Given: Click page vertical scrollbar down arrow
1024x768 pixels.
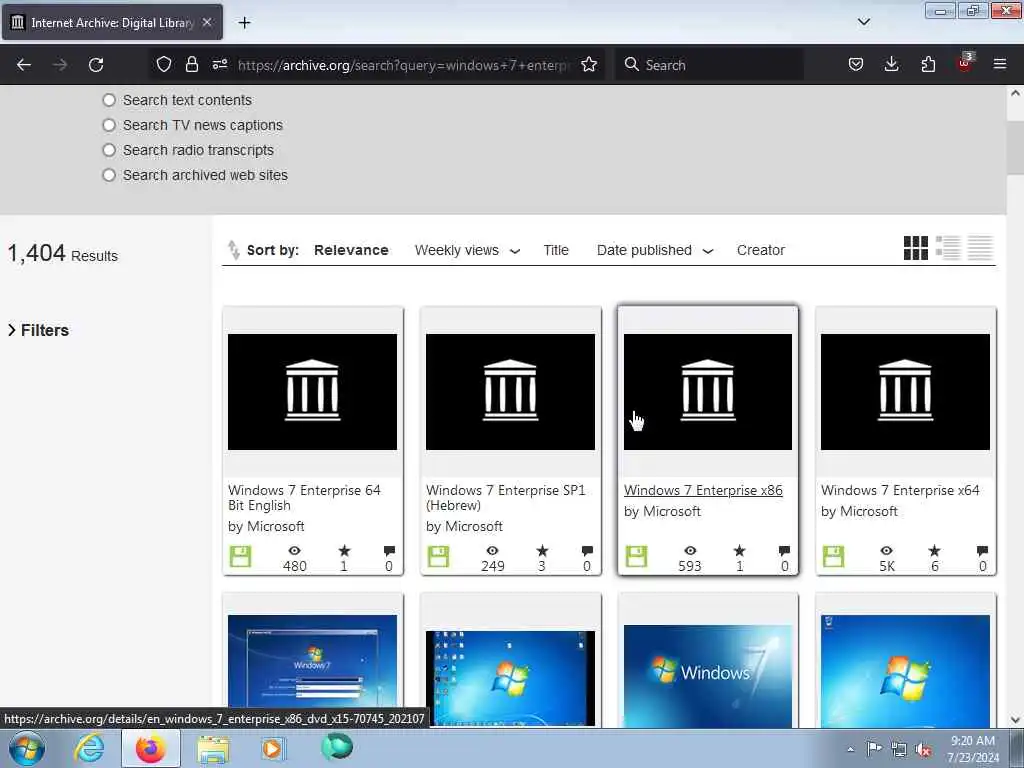Looking at the screenshot, I should [1015, 720].
